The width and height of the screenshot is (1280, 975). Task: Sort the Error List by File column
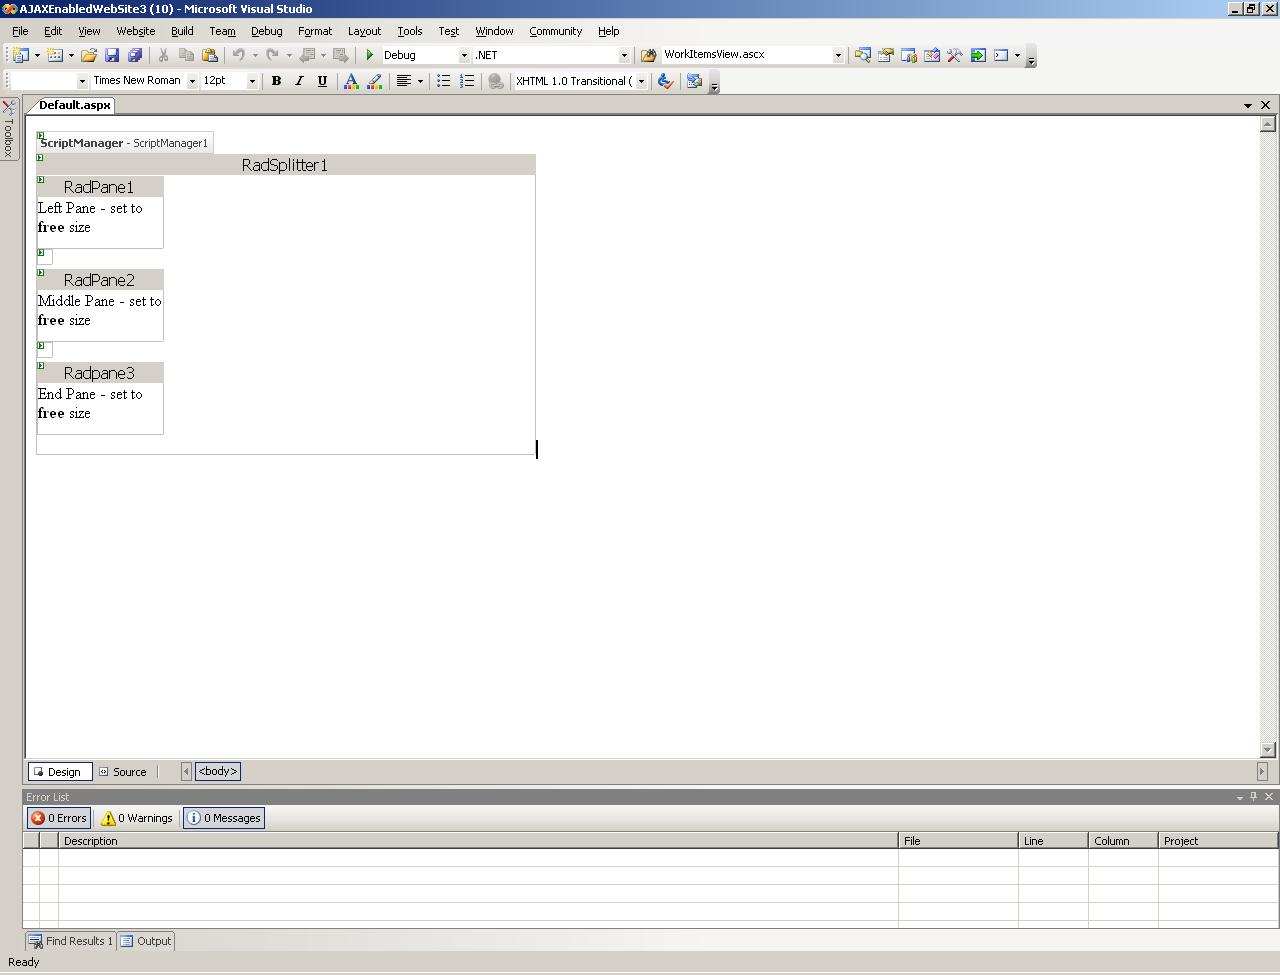click(x=958, y=841)
